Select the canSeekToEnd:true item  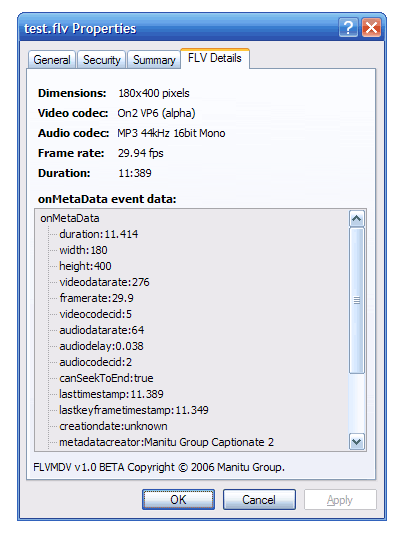[x=106, y=378]
